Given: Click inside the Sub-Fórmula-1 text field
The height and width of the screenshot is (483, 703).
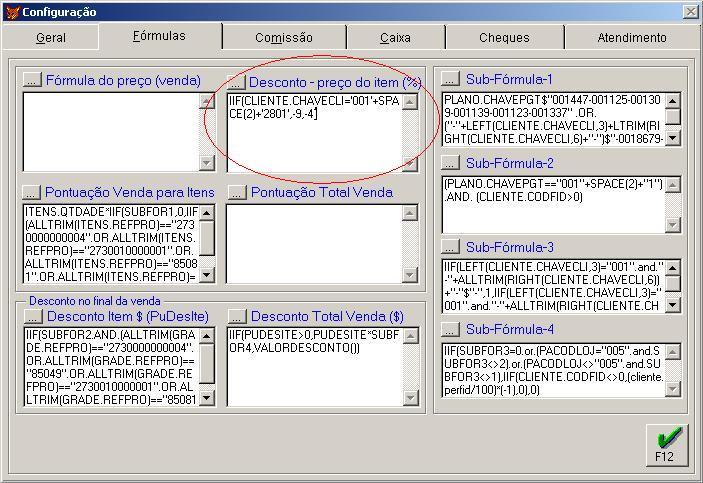Looking at the screenshot, I should [553, 119].
